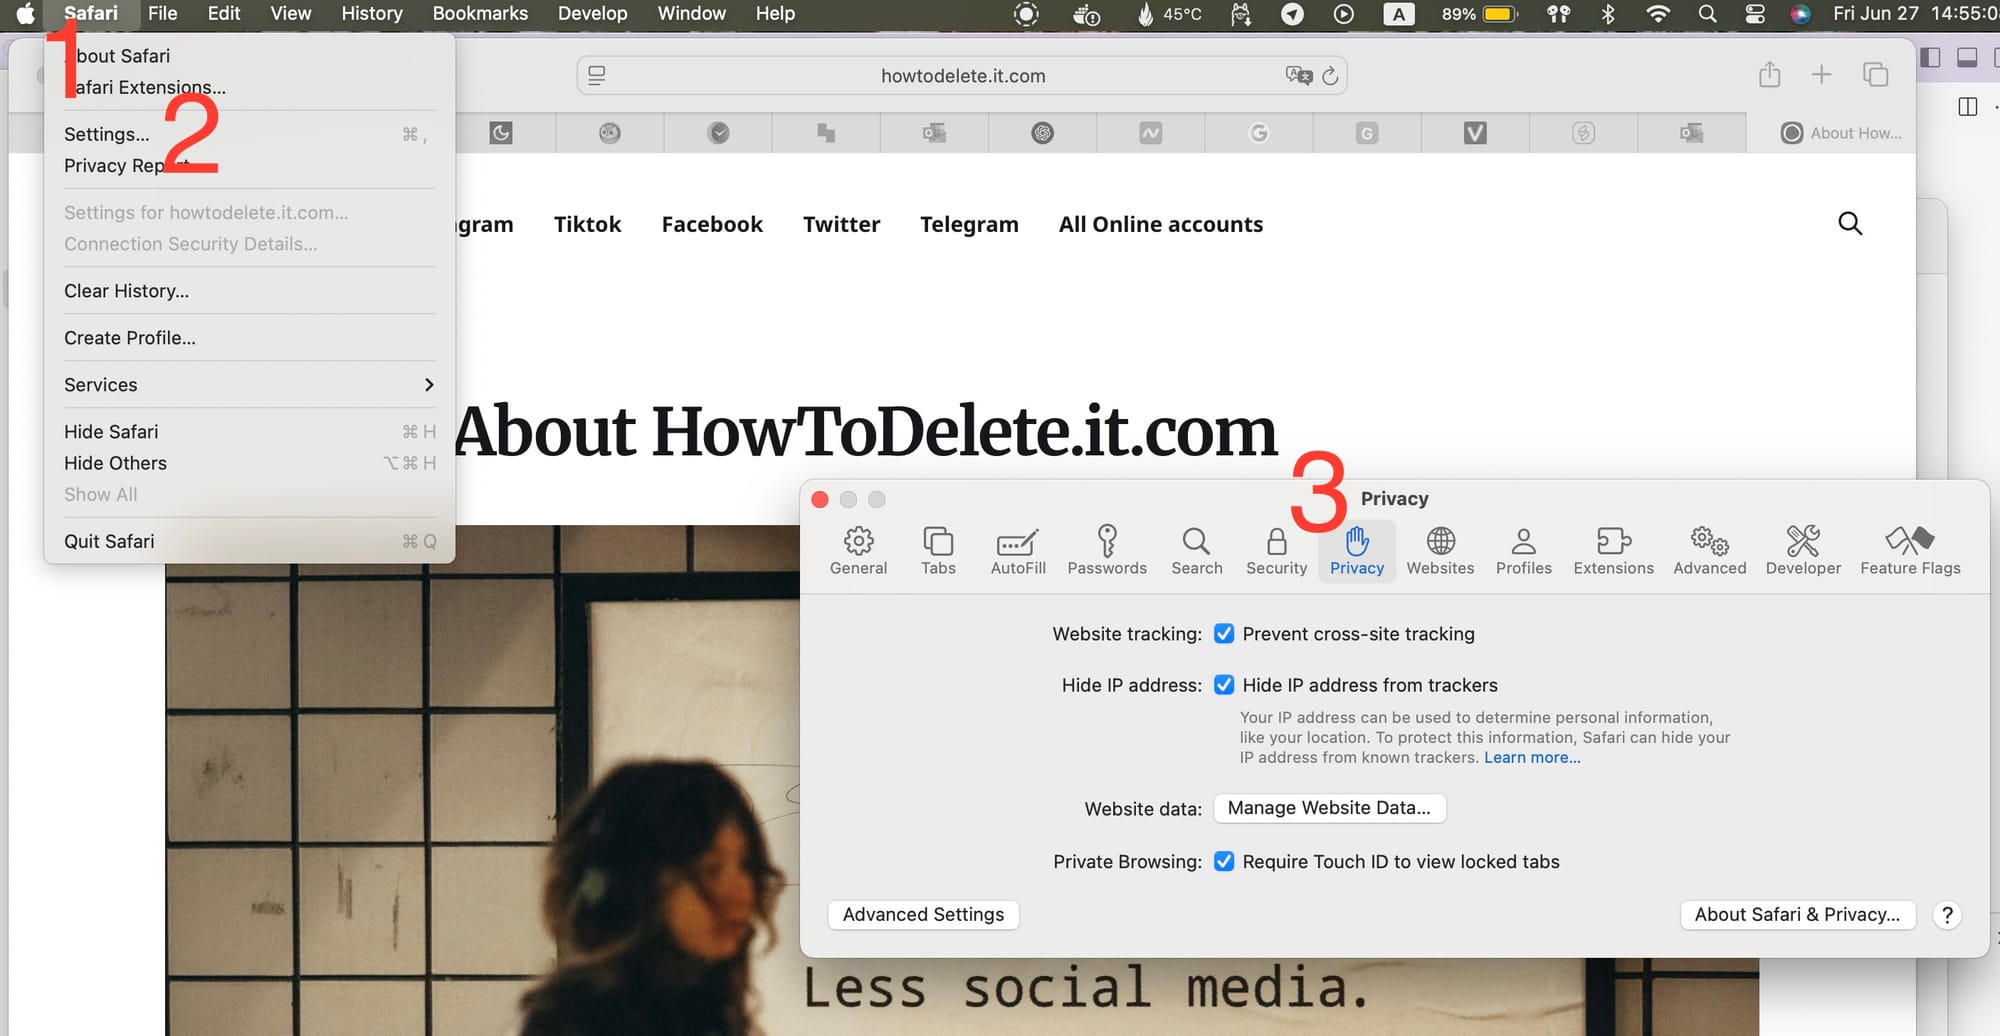Choose Settings… from the Safari menu
The height and width of the screenshot is (1036, 2000).
point(249,134)
